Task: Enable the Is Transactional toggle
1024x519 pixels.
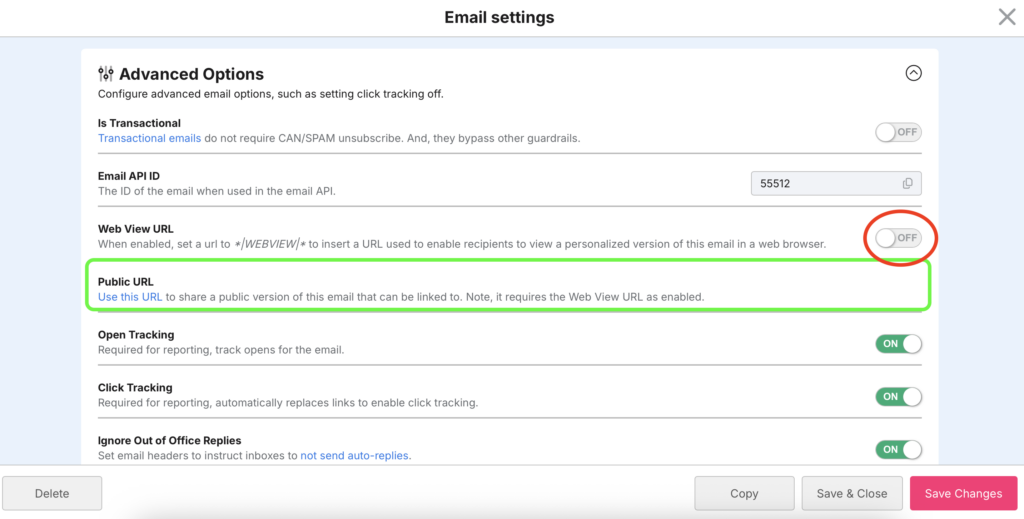Action: 898,133
